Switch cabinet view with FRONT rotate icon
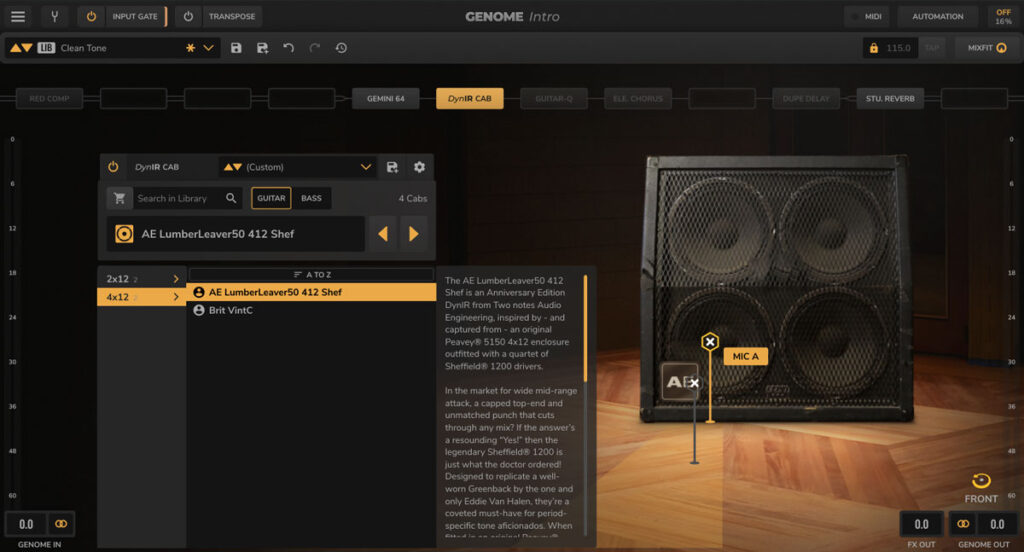Image resolution: width=1024 pixels, height=552 pixels. click(981, 481)
